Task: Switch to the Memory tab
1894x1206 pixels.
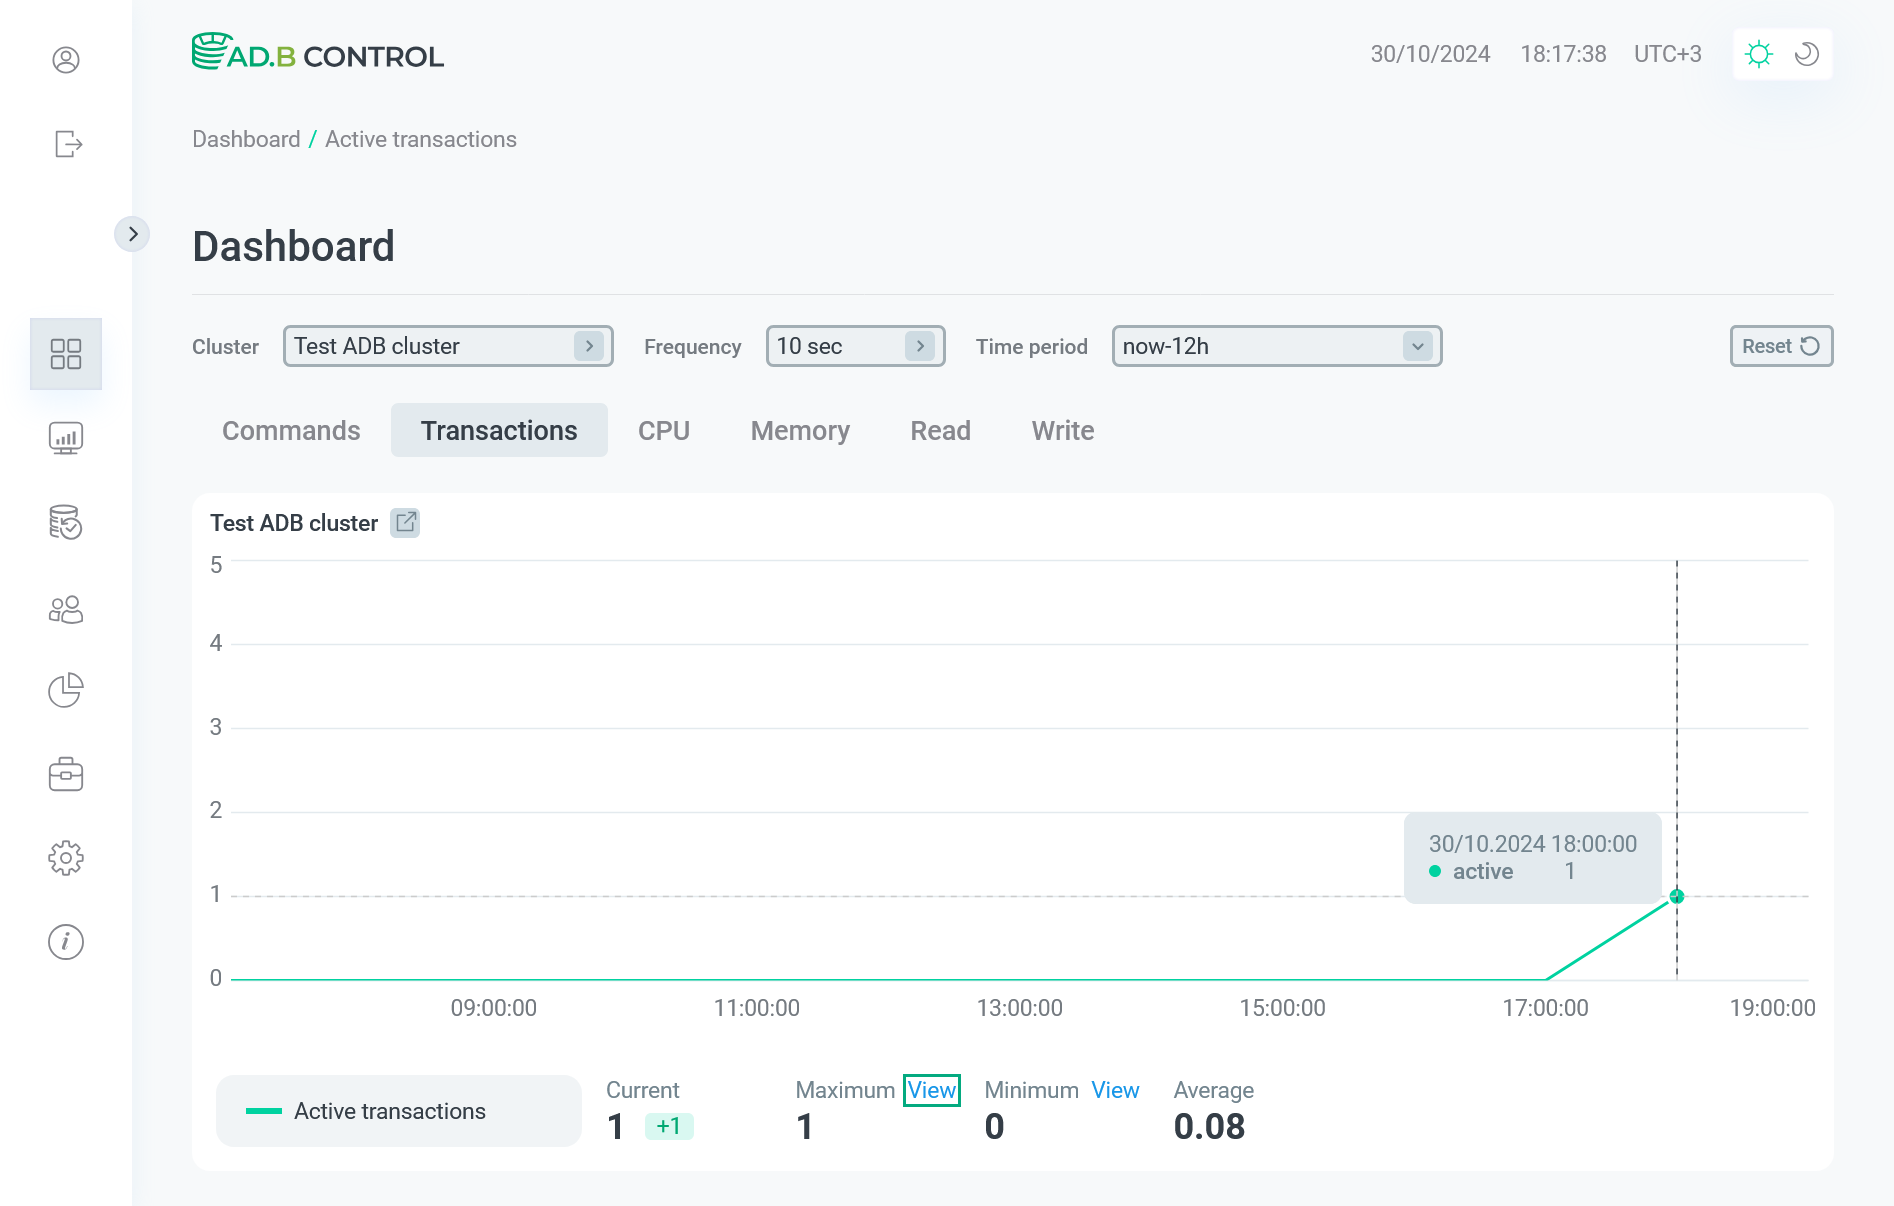Action: pos(800,430)
